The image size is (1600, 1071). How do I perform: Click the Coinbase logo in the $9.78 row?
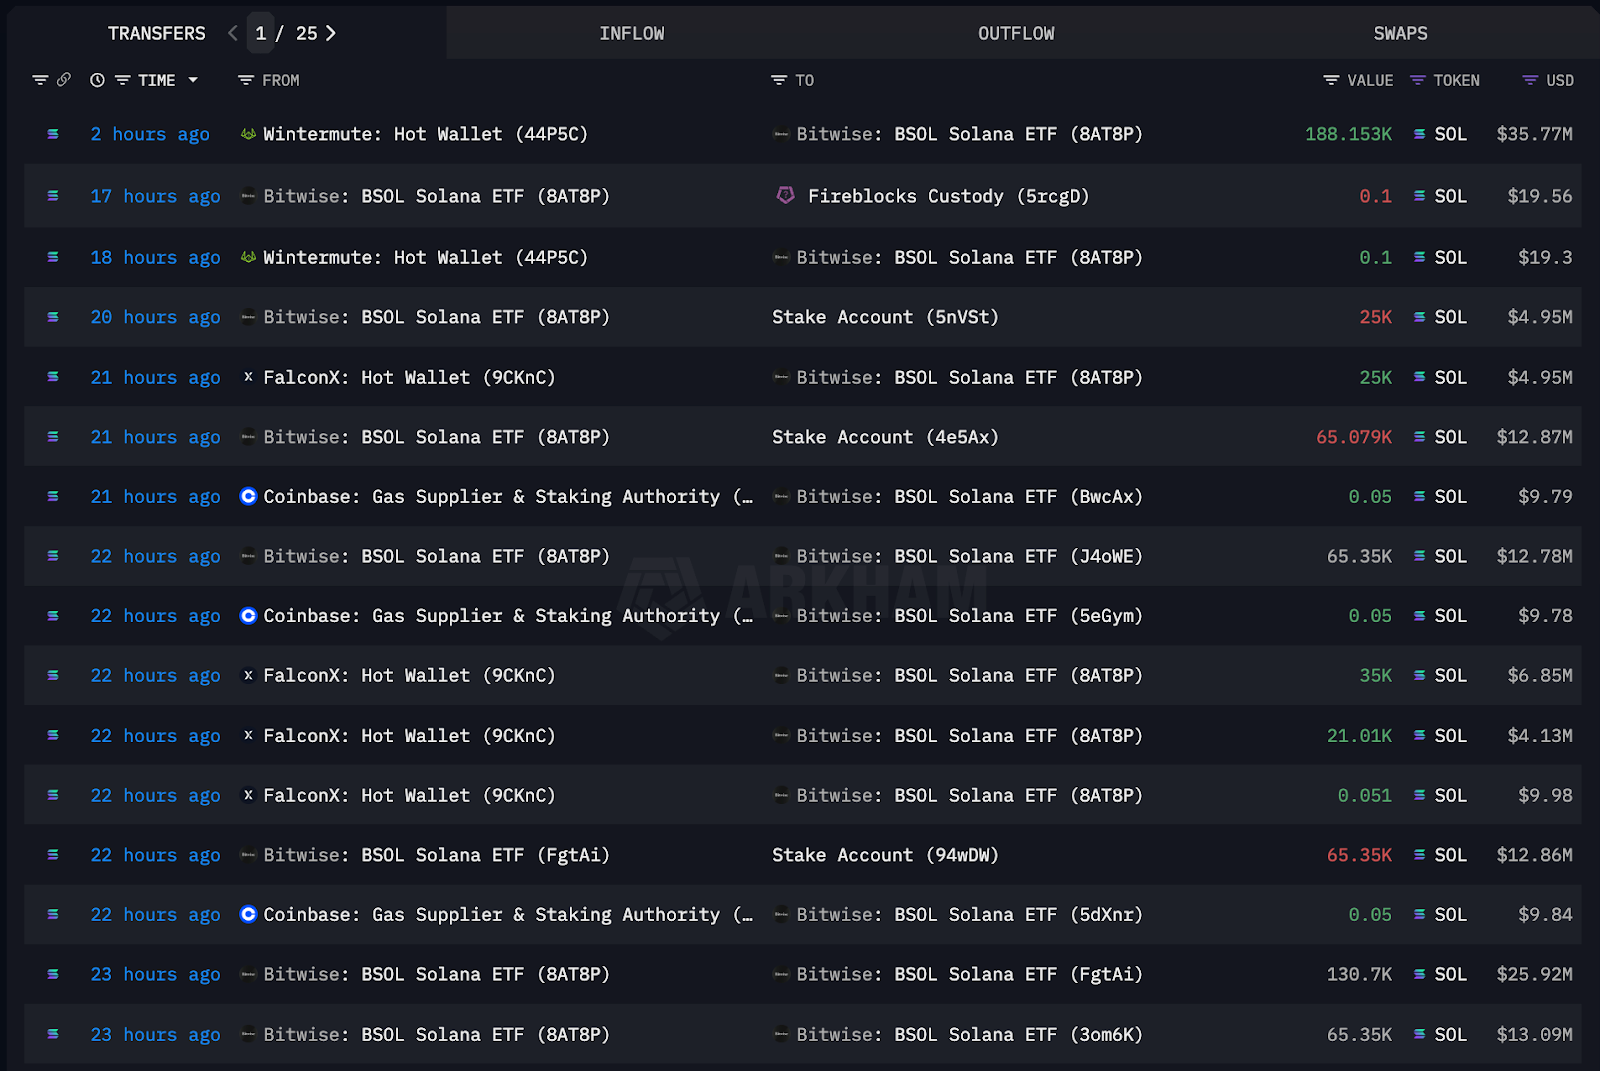249,615
